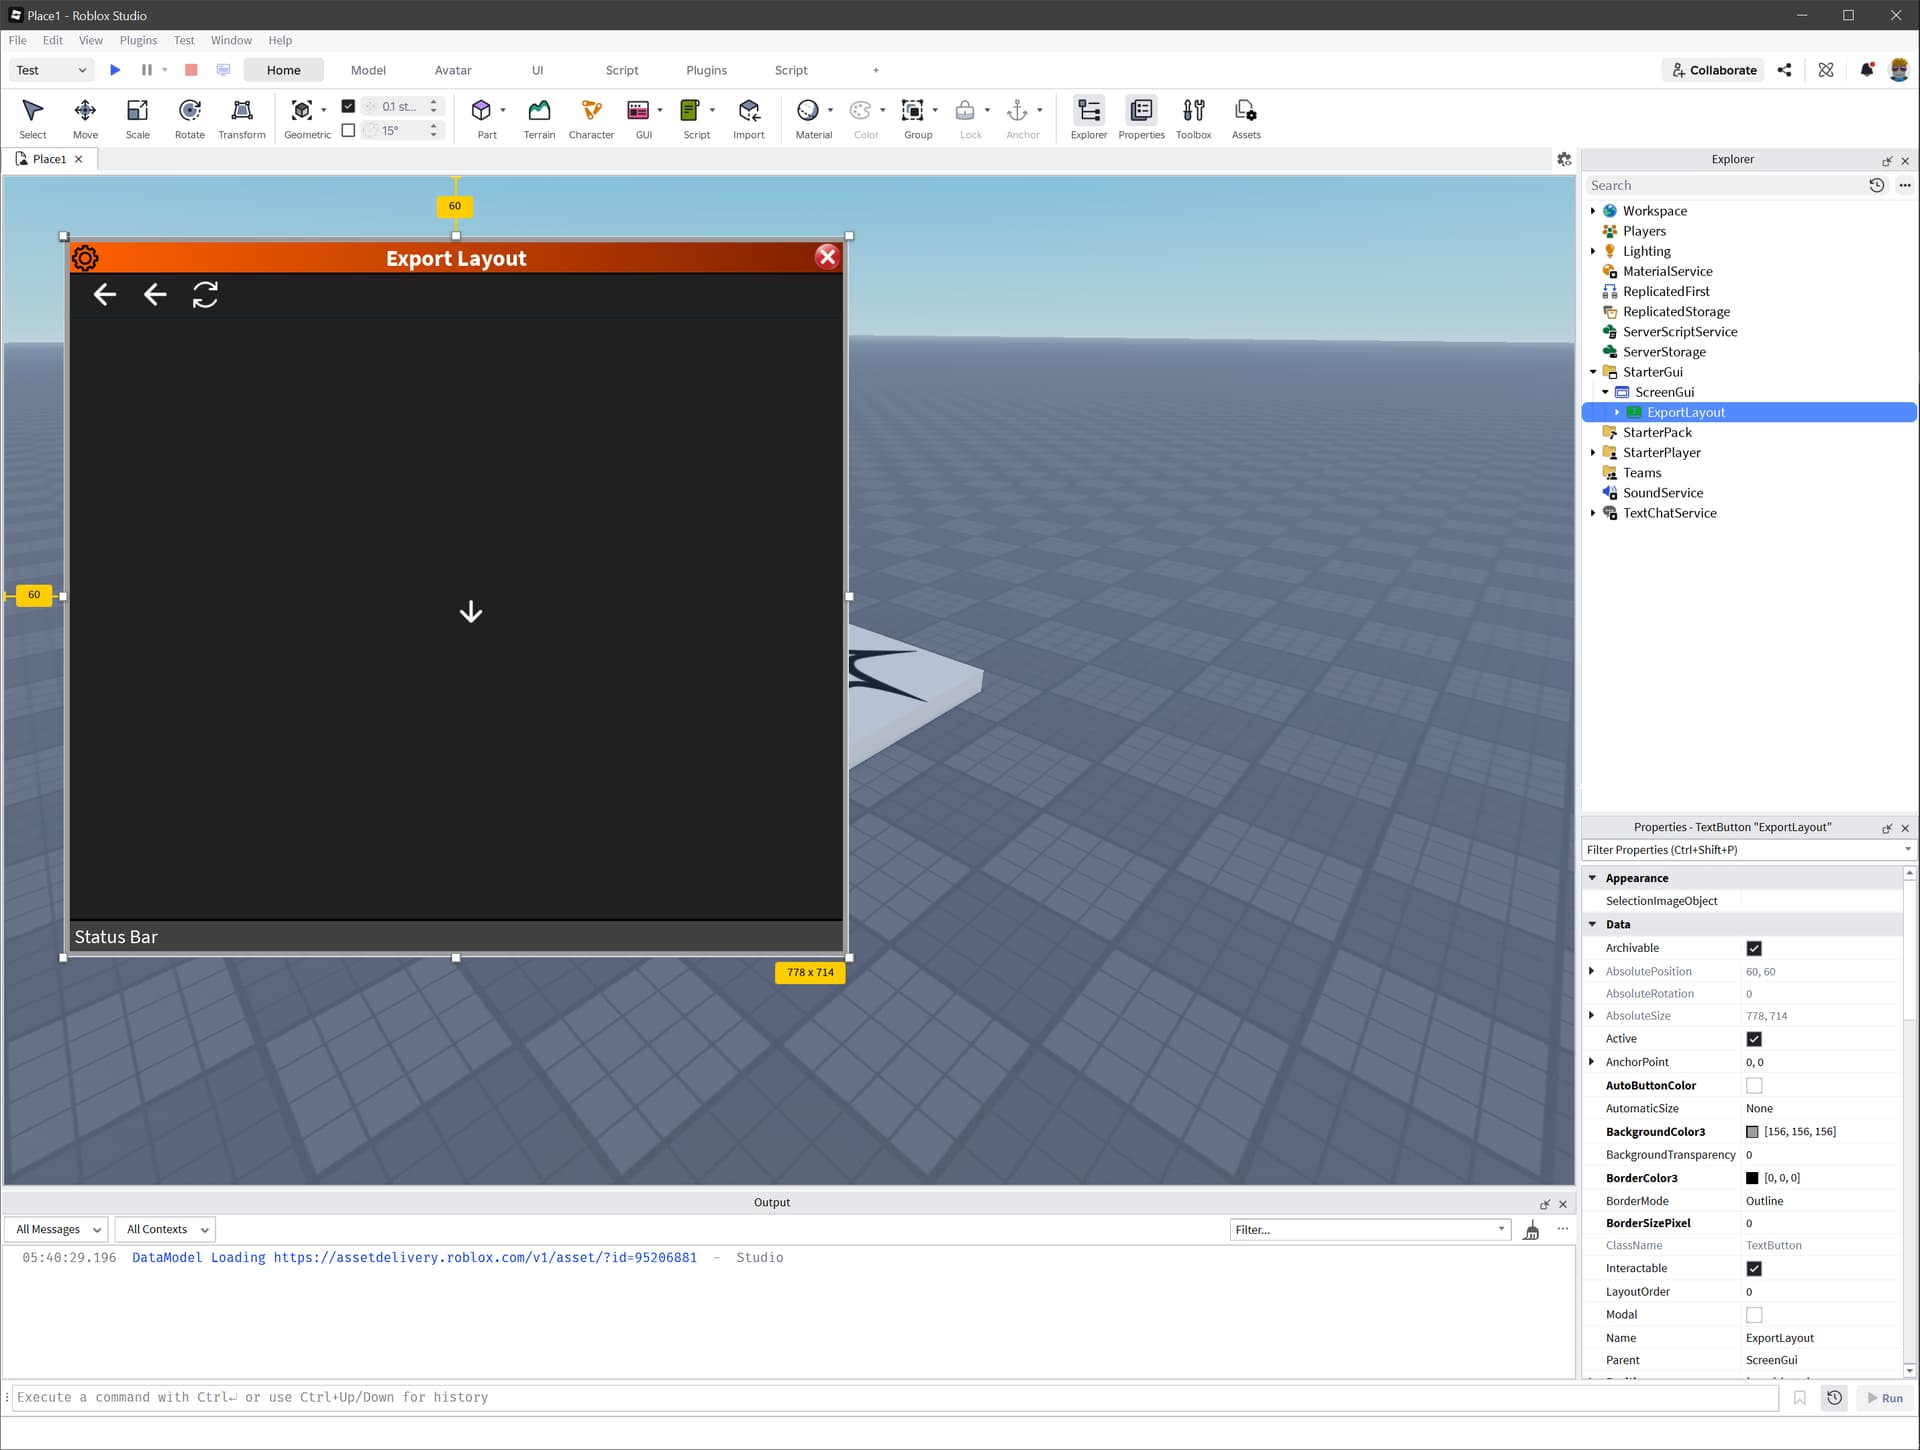
Task: Select the Terrain tool icon
Action: (x=539, y=110)
